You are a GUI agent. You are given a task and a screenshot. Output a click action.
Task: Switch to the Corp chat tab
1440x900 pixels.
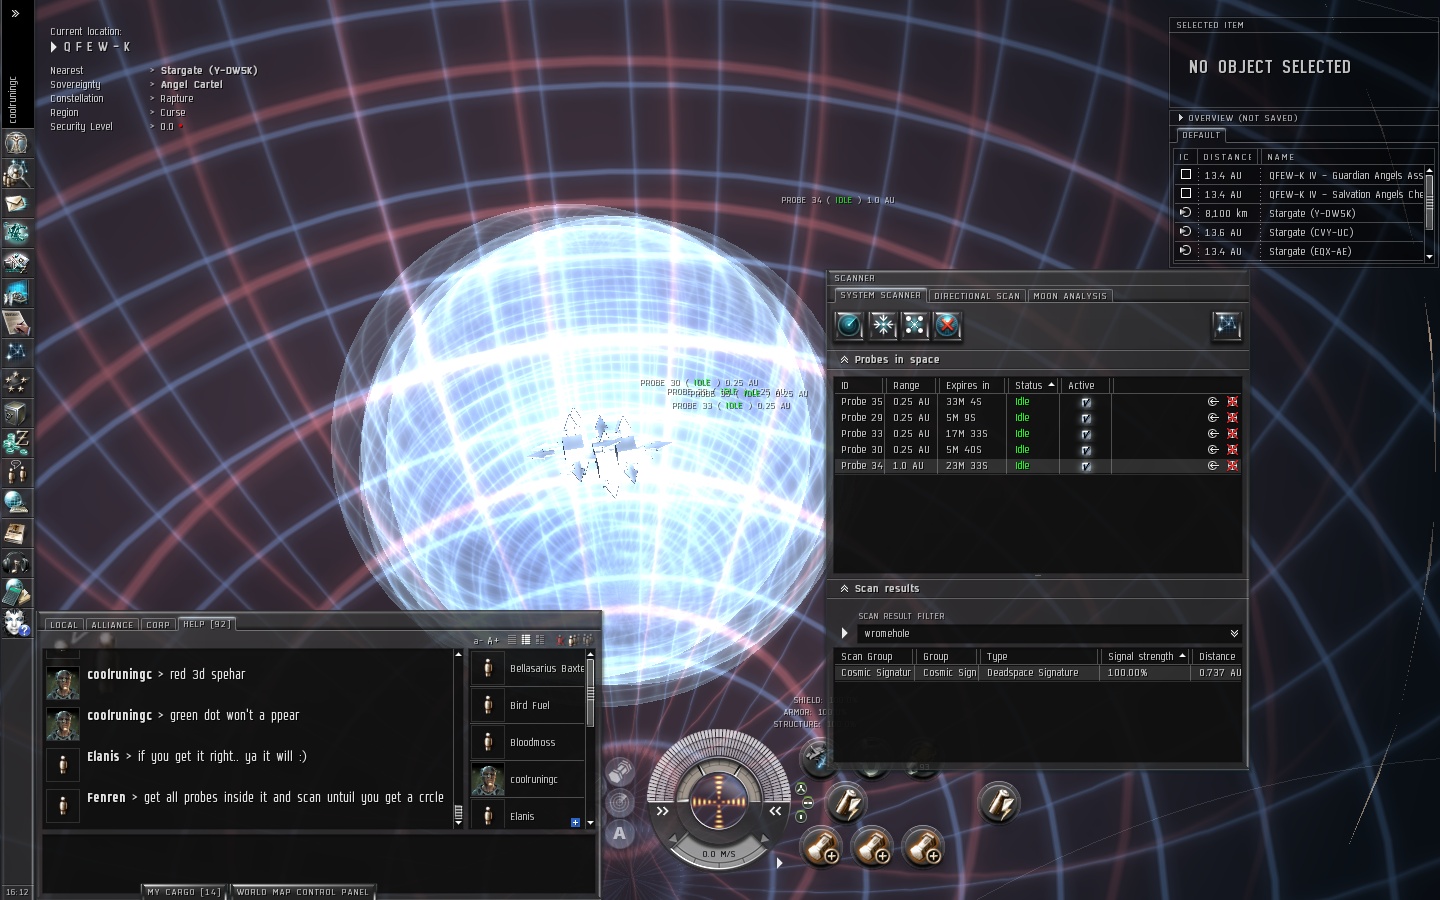pos(158,625)
